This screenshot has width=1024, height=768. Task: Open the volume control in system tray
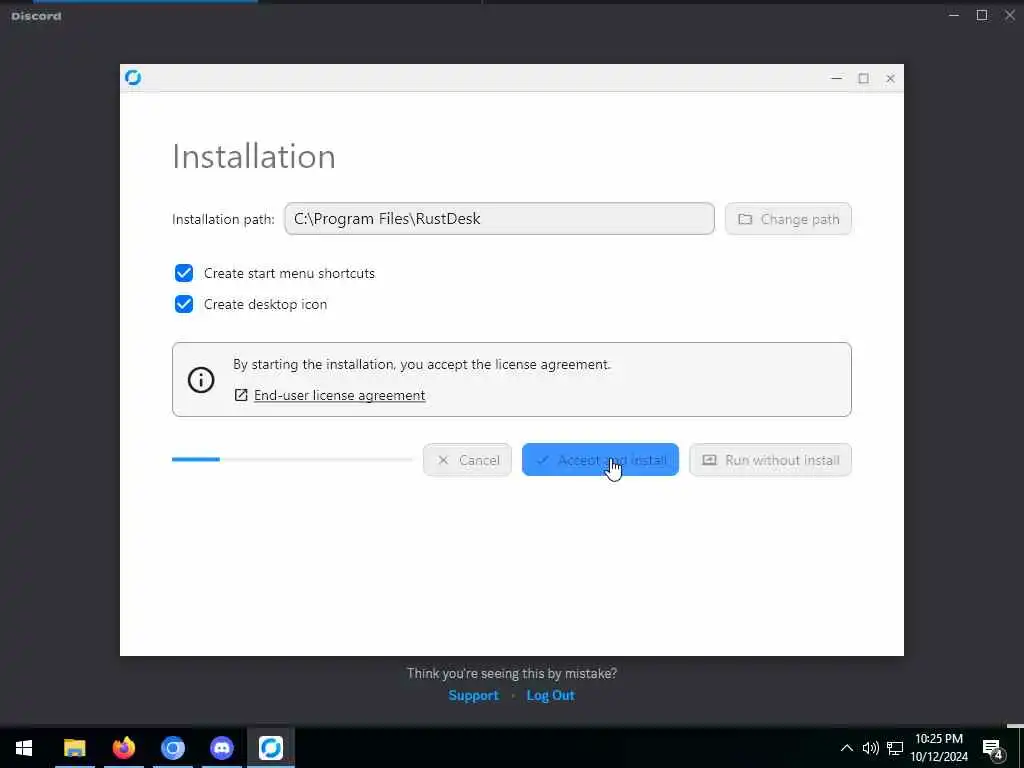tap(870, 748)
